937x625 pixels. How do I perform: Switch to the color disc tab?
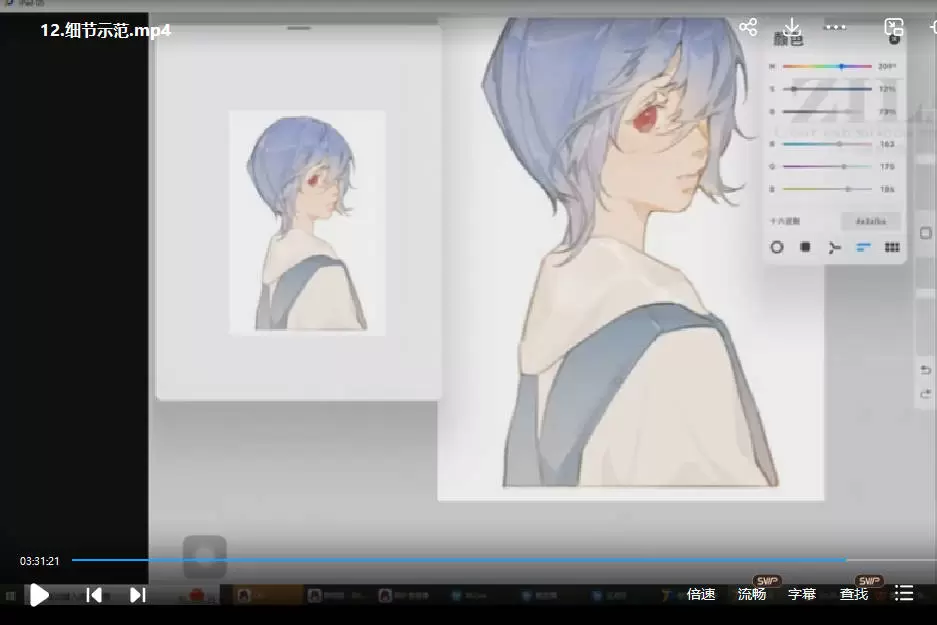[x=777, y=247]
